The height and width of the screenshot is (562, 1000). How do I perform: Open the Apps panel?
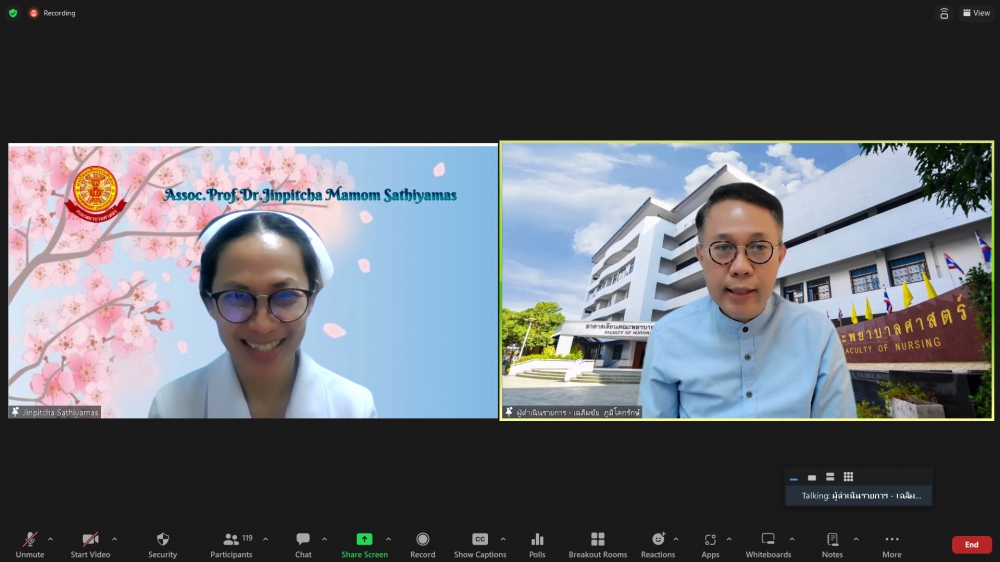(710, 544)
